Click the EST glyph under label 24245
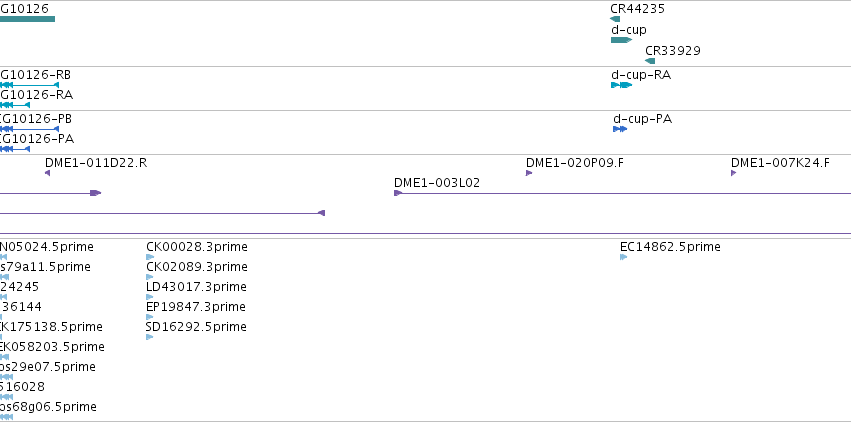 tap(3, 297)
